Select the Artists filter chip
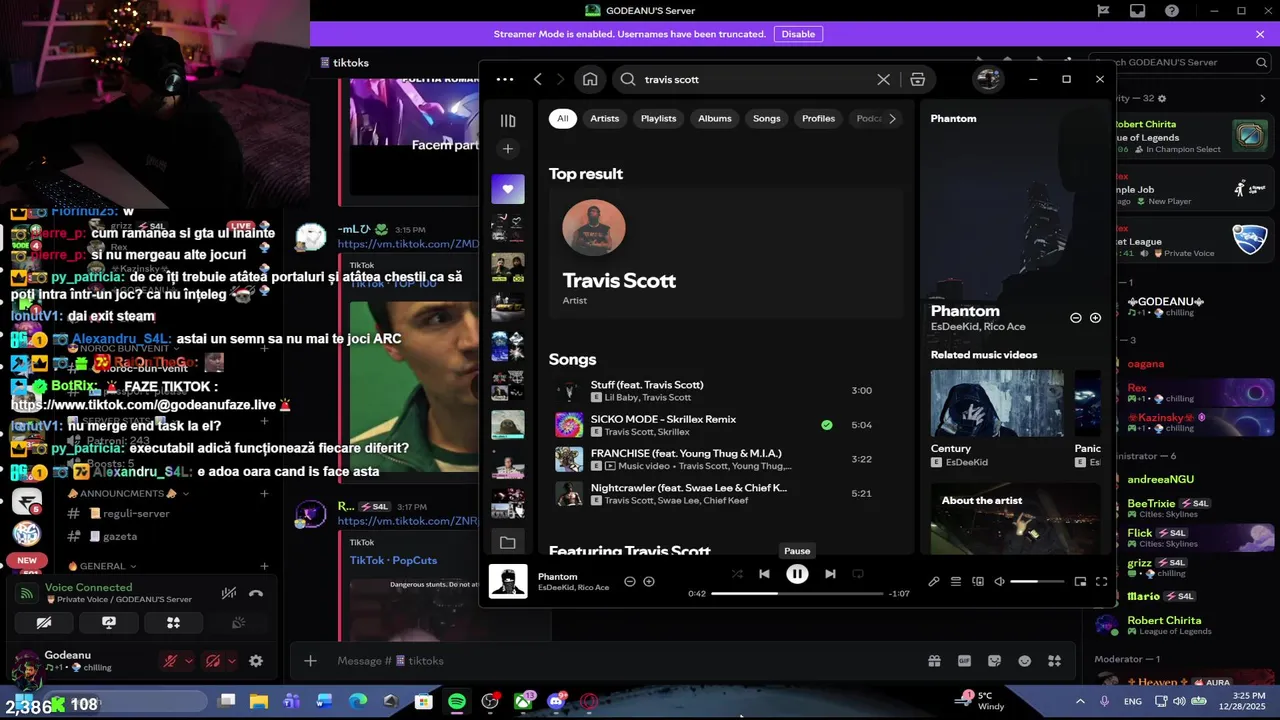The height and width of the screenshot is (720, 1280). pos(604,118)
